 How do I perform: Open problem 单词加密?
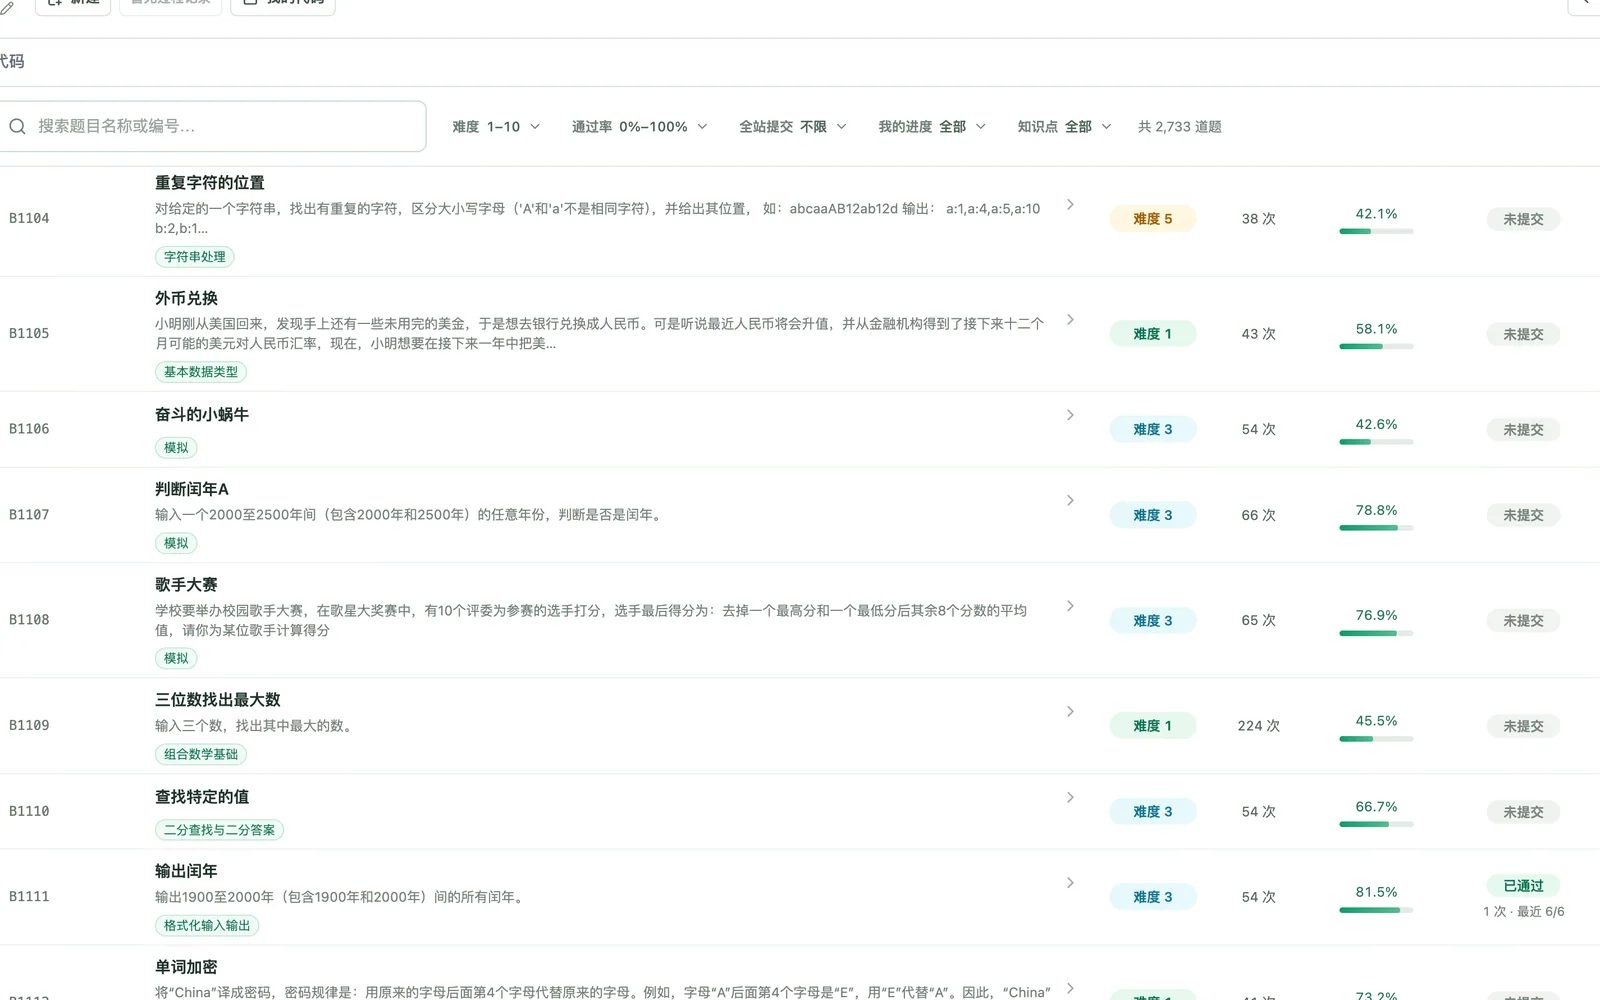pos(186,967)
